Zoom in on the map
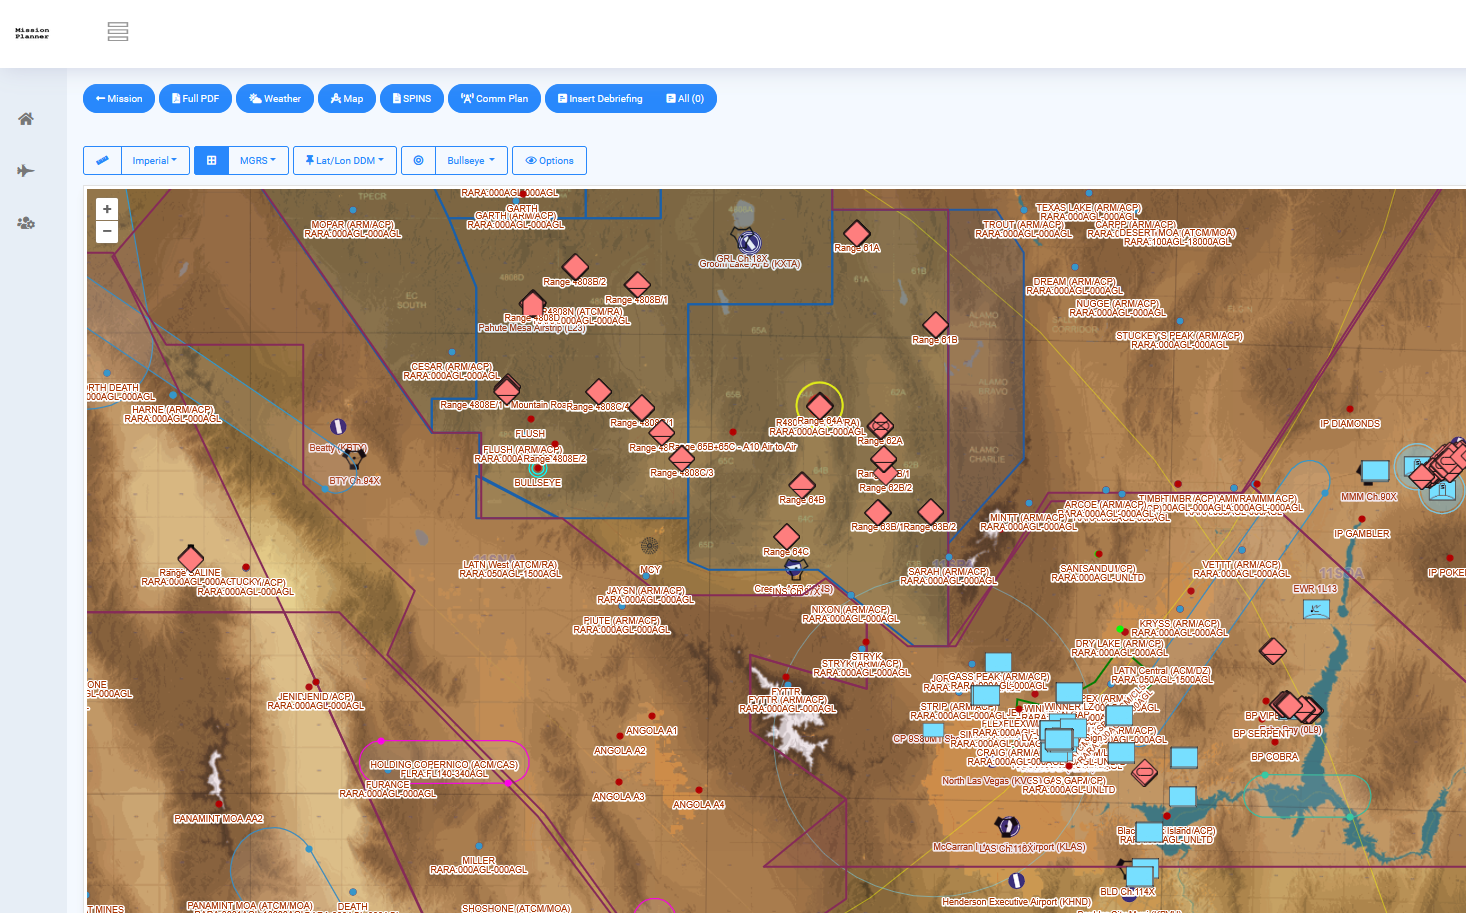Screen dimensions: 1466x913 107,209
